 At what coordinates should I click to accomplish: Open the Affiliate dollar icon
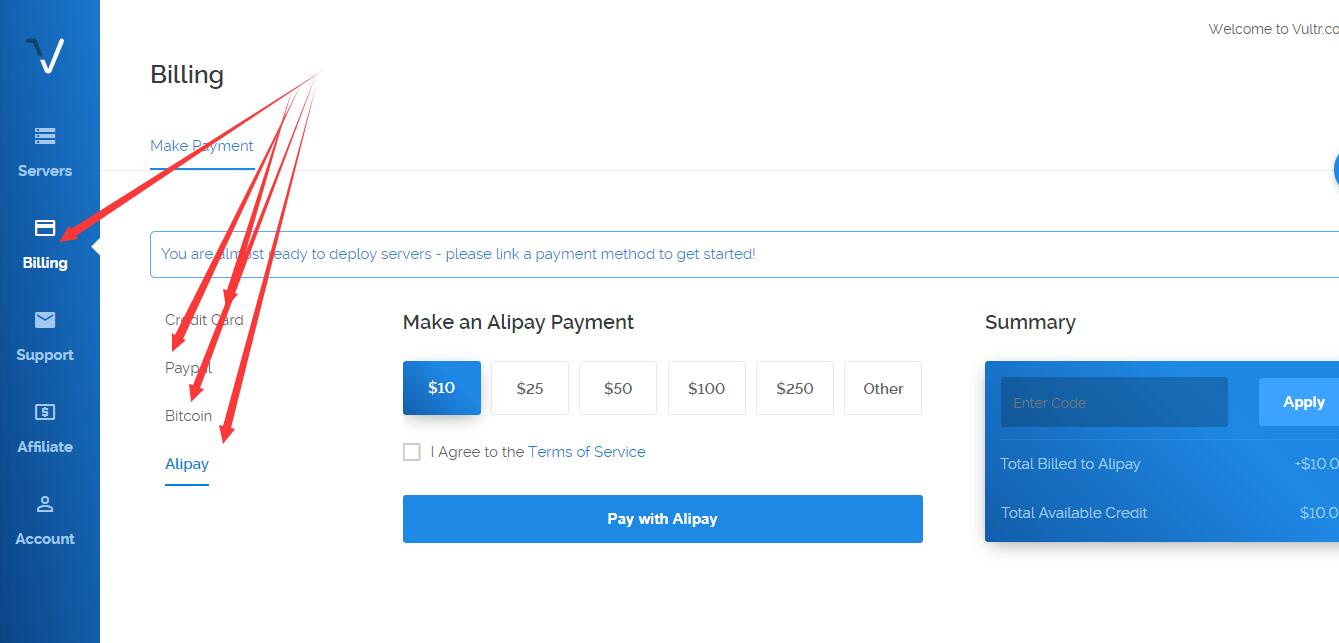tap(45, 412)
